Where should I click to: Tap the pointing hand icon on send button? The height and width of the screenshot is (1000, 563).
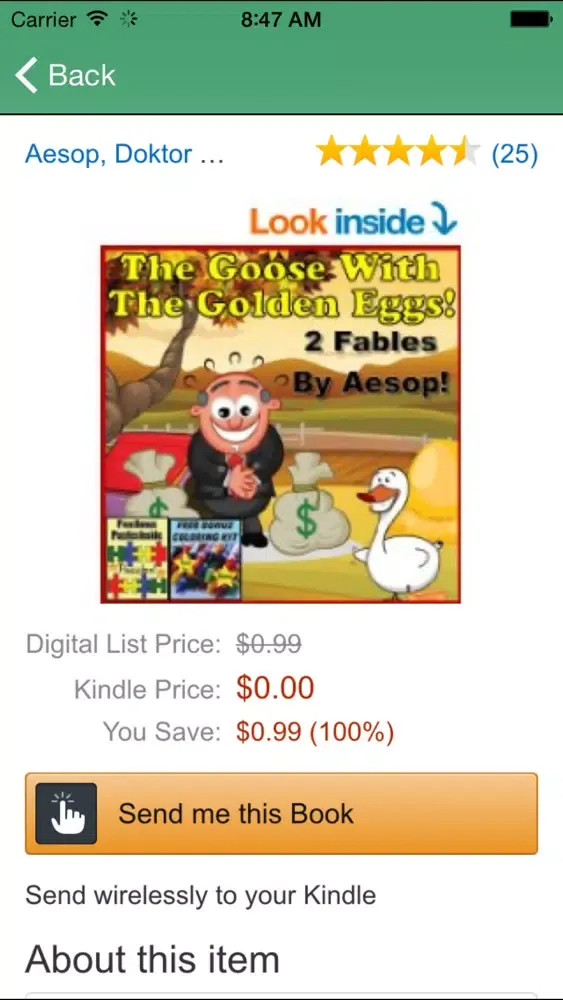pyautogui.click(x=66, y=813)
